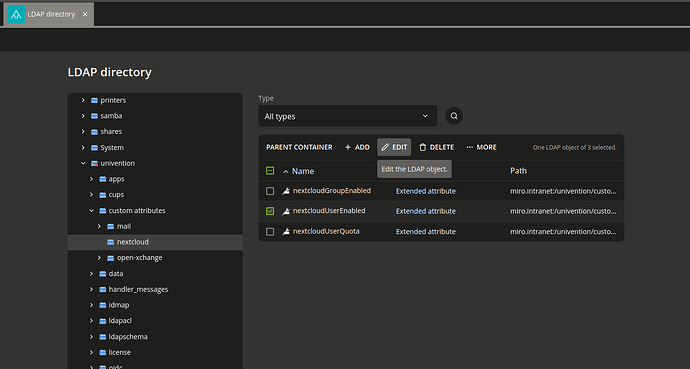
Task: Switch to the LDAP directory tab
Action: pyautogui.click(x=49, y=15)
